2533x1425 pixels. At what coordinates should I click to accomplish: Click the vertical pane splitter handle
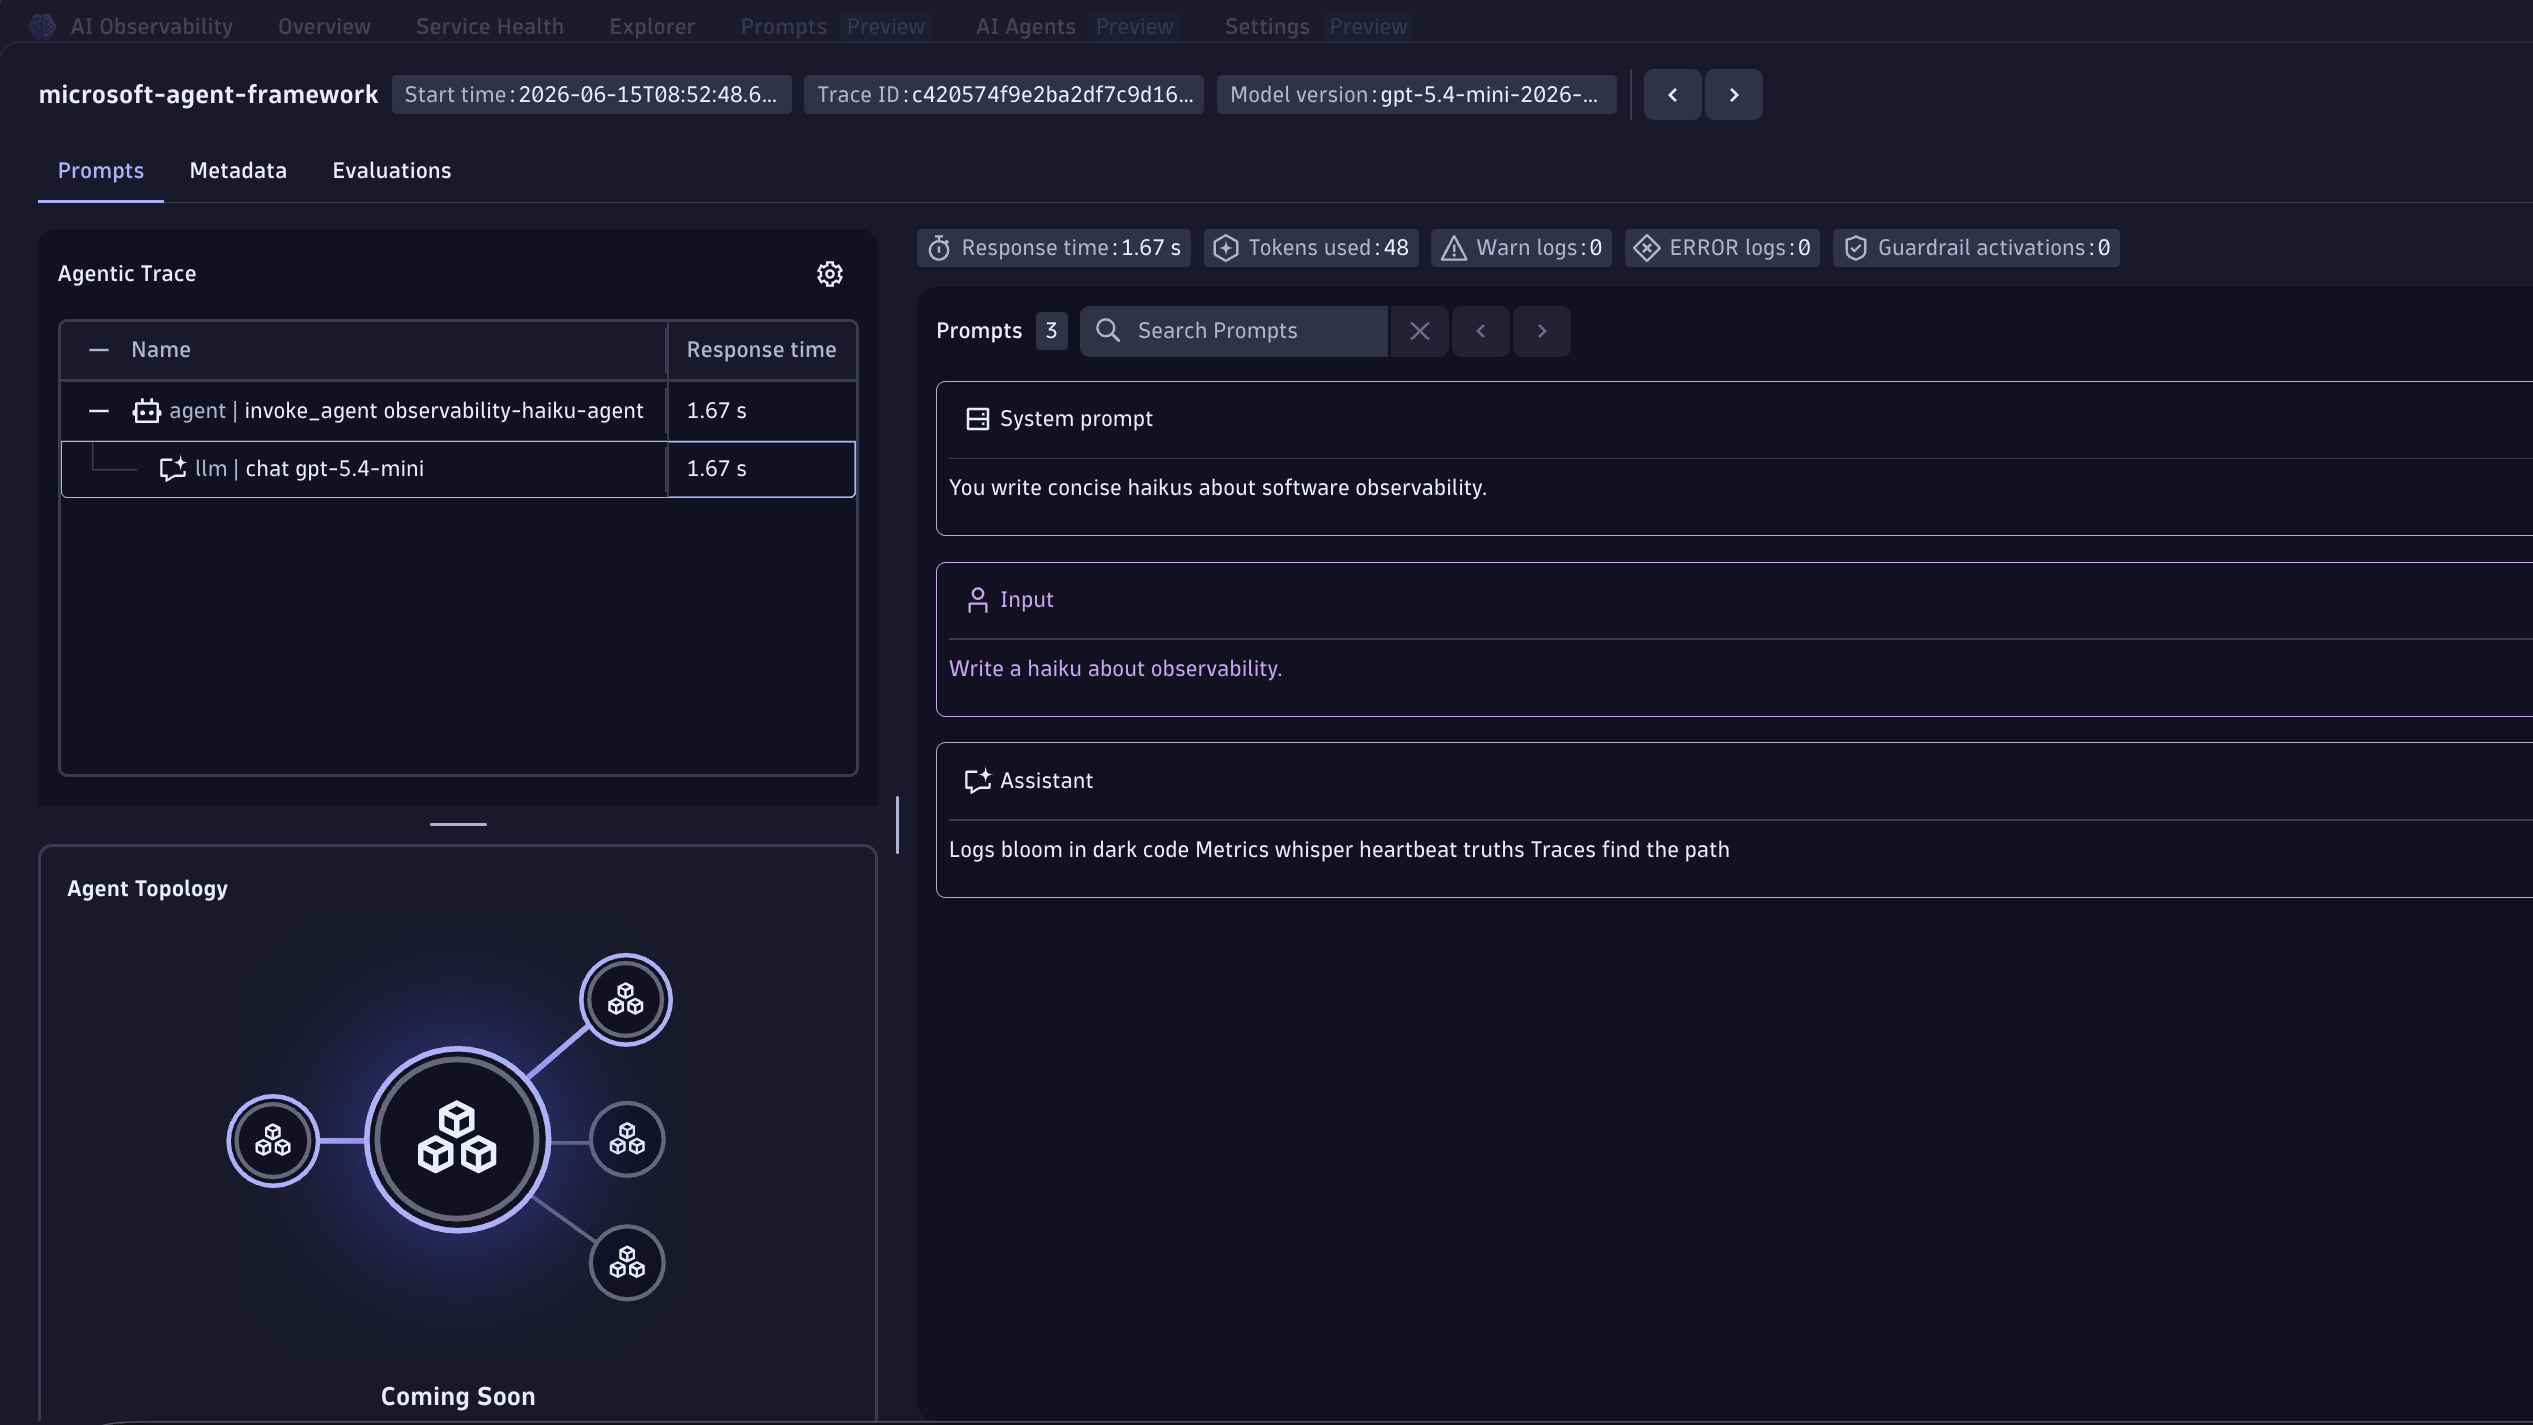[x=897, y=825]
